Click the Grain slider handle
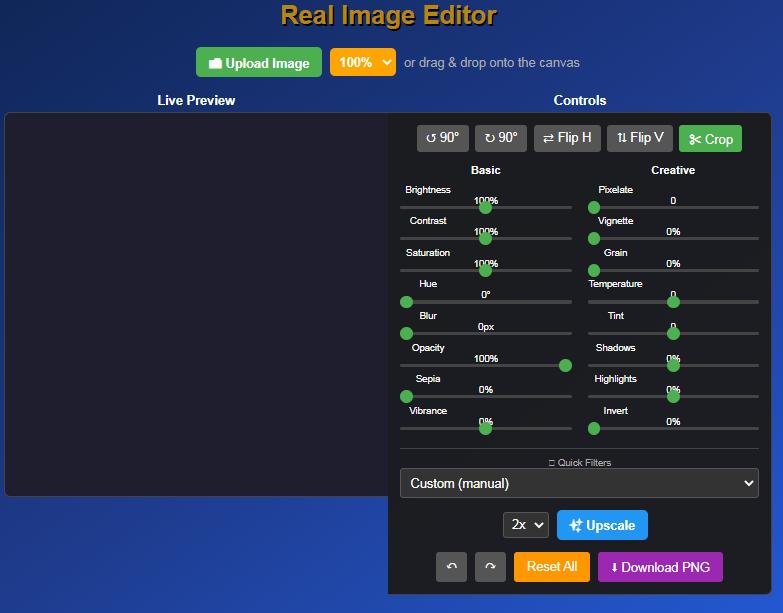783x613 pixels. point(594,271)
